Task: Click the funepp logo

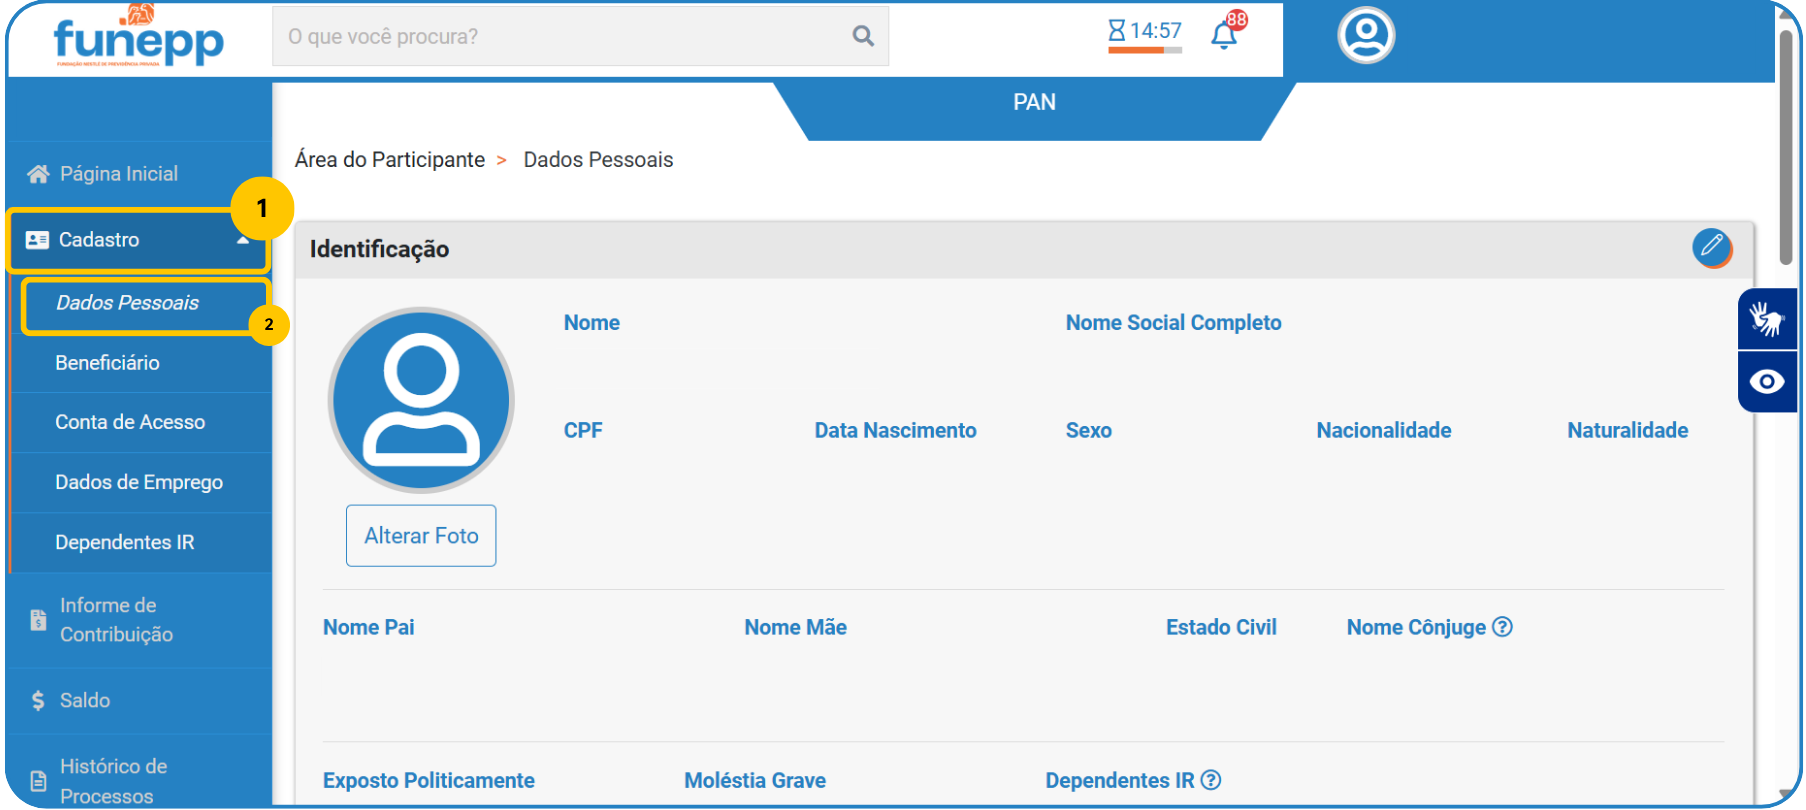Action: (x=138, y=40)
